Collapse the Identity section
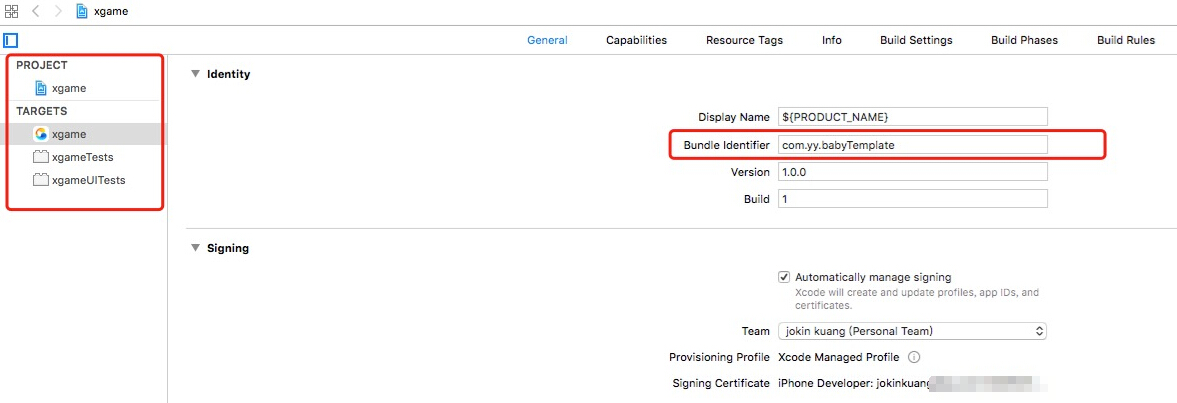The width and height of the screenshot is (1177, 403). coord(195,74)
